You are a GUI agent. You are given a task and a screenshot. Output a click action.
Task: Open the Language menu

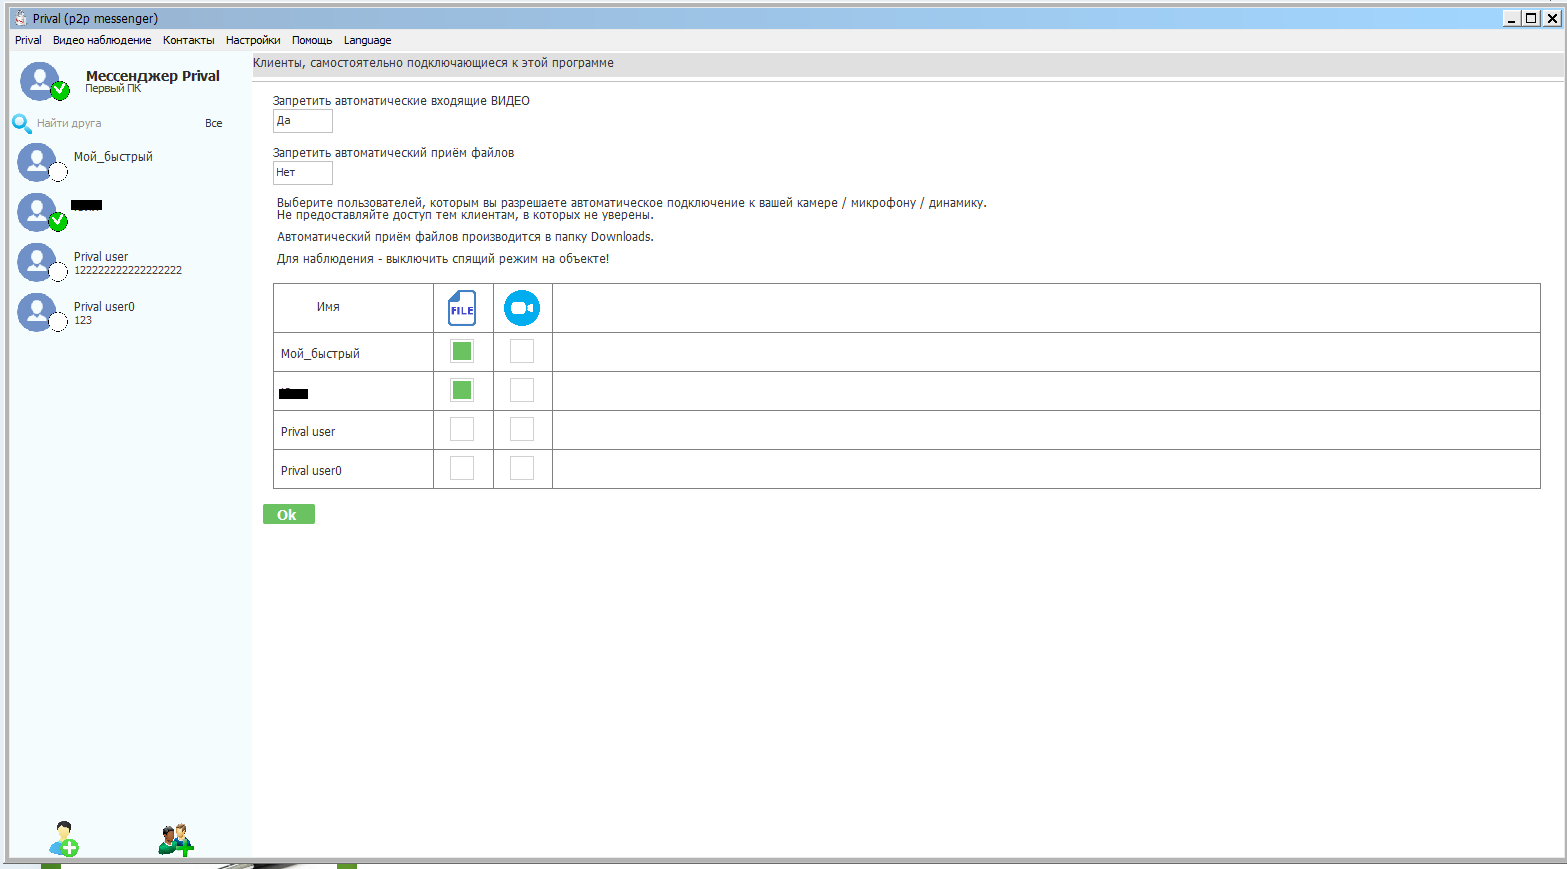coord(367,41)
